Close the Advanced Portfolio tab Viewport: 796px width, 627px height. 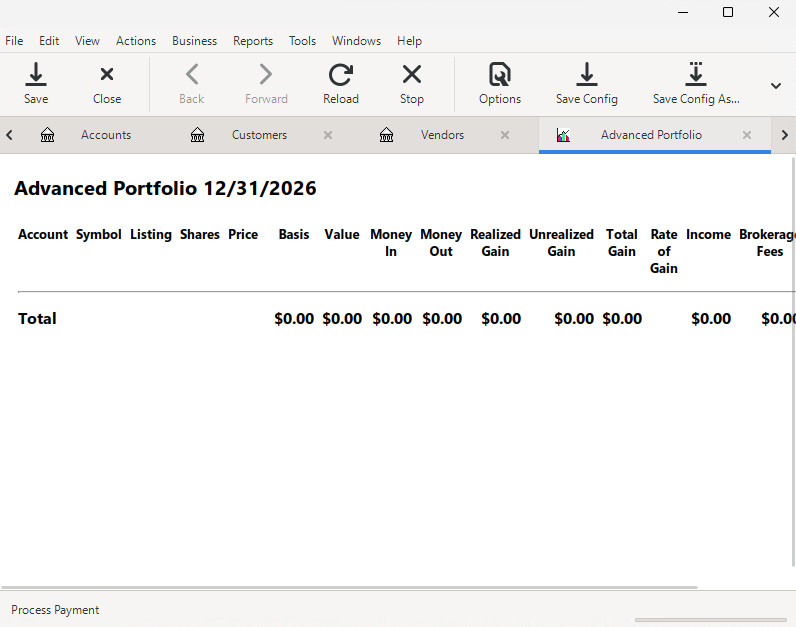click(x=747, y=135)
